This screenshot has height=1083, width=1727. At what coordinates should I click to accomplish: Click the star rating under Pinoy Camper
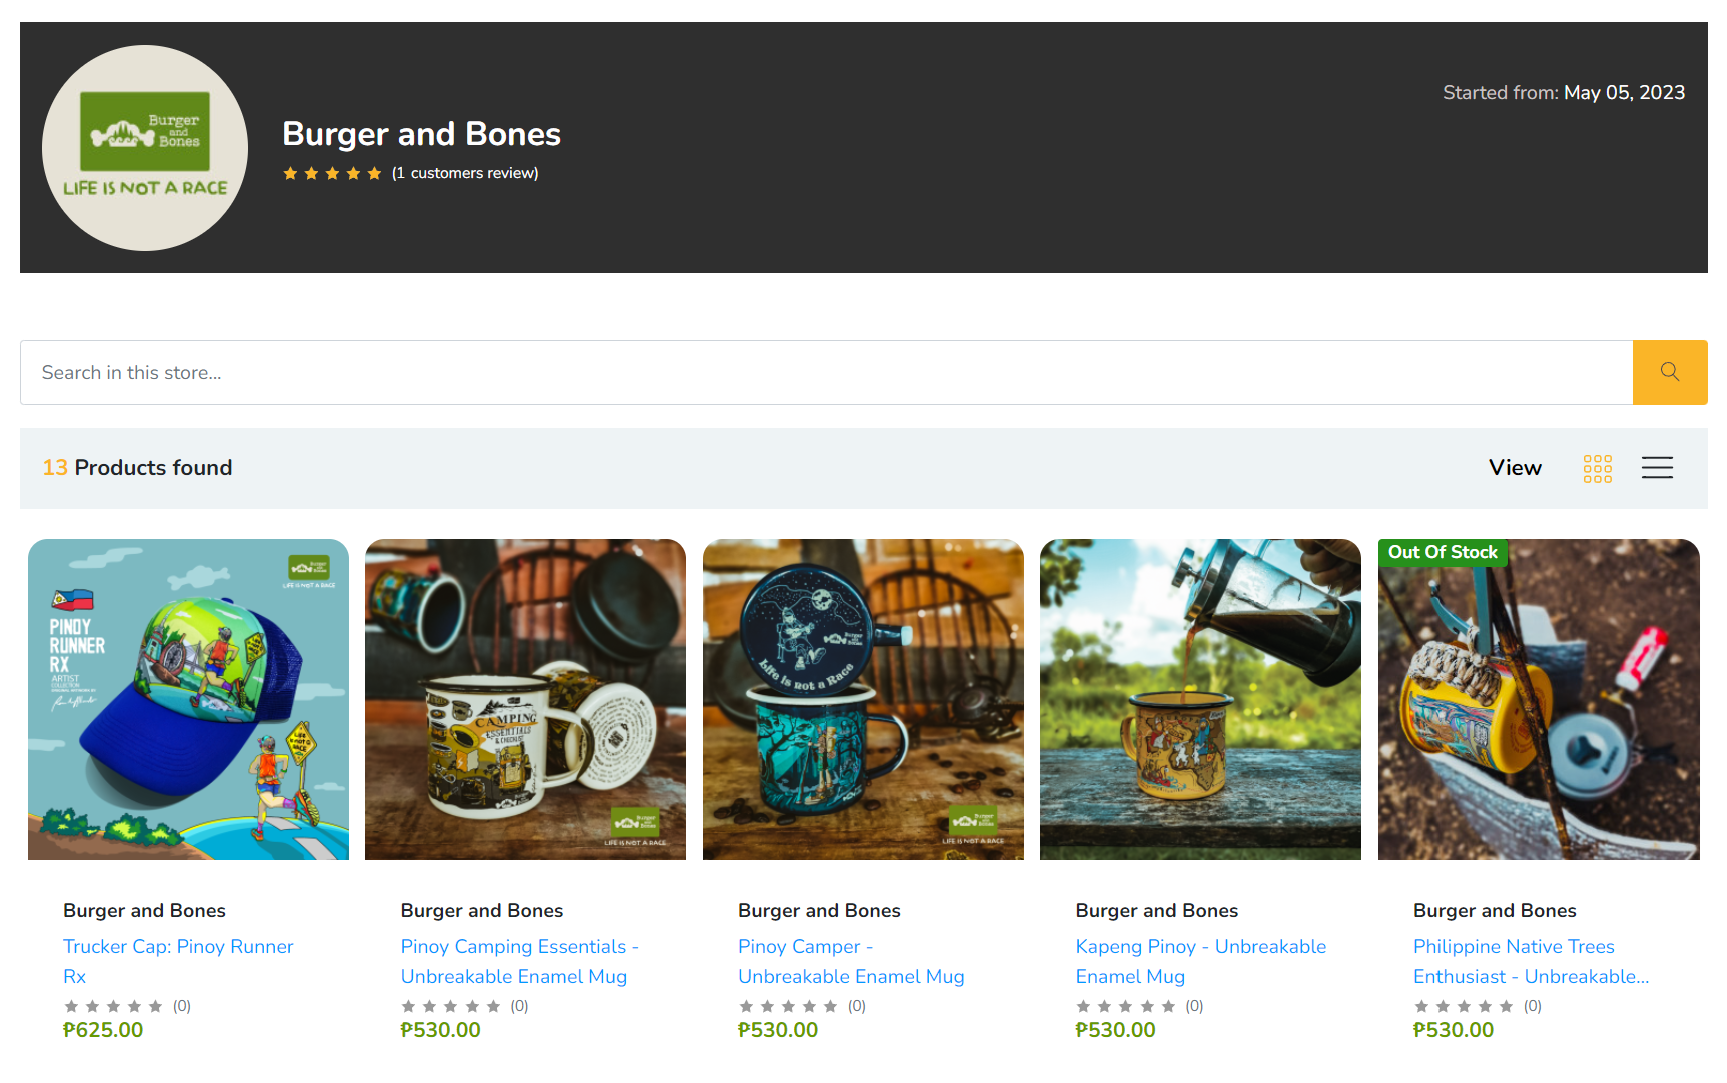tap(788, 1006)
